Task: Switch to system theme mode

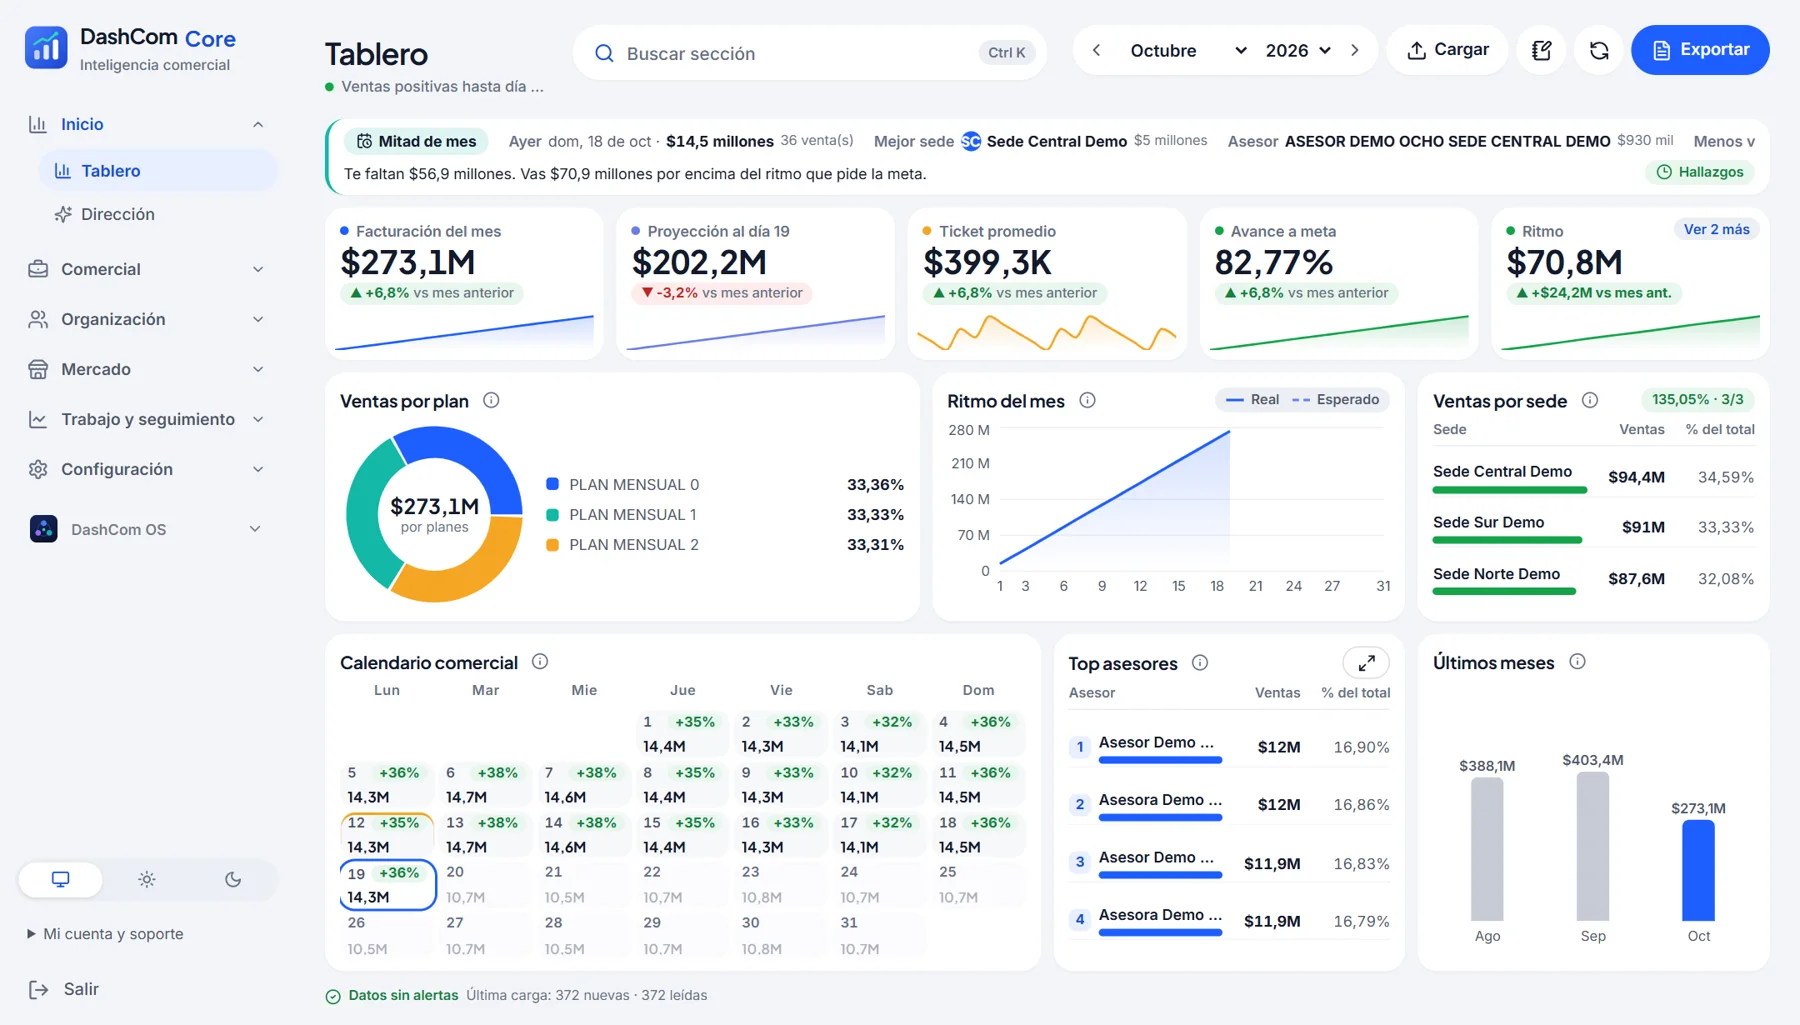Action: (x=61, y=879)
